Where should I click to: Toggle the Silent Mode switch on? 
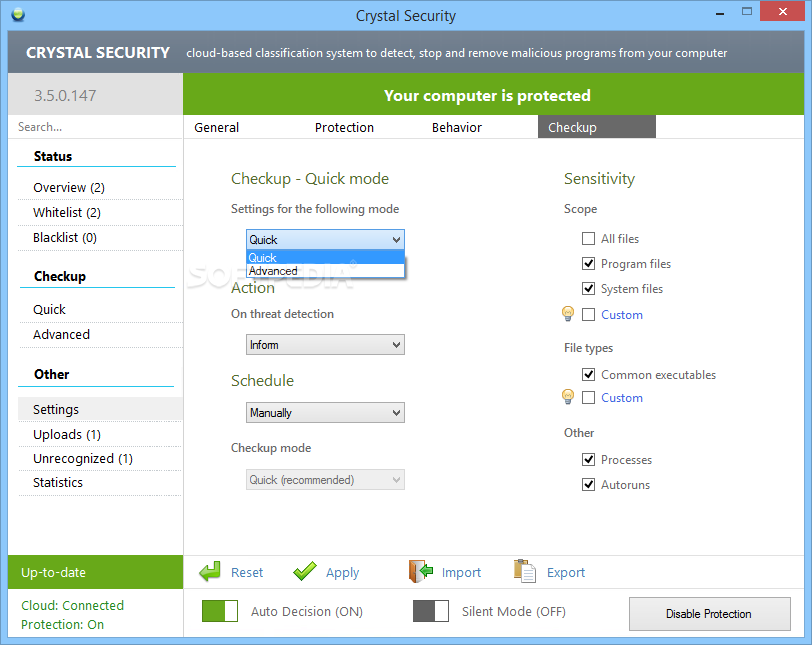point(431,611)
